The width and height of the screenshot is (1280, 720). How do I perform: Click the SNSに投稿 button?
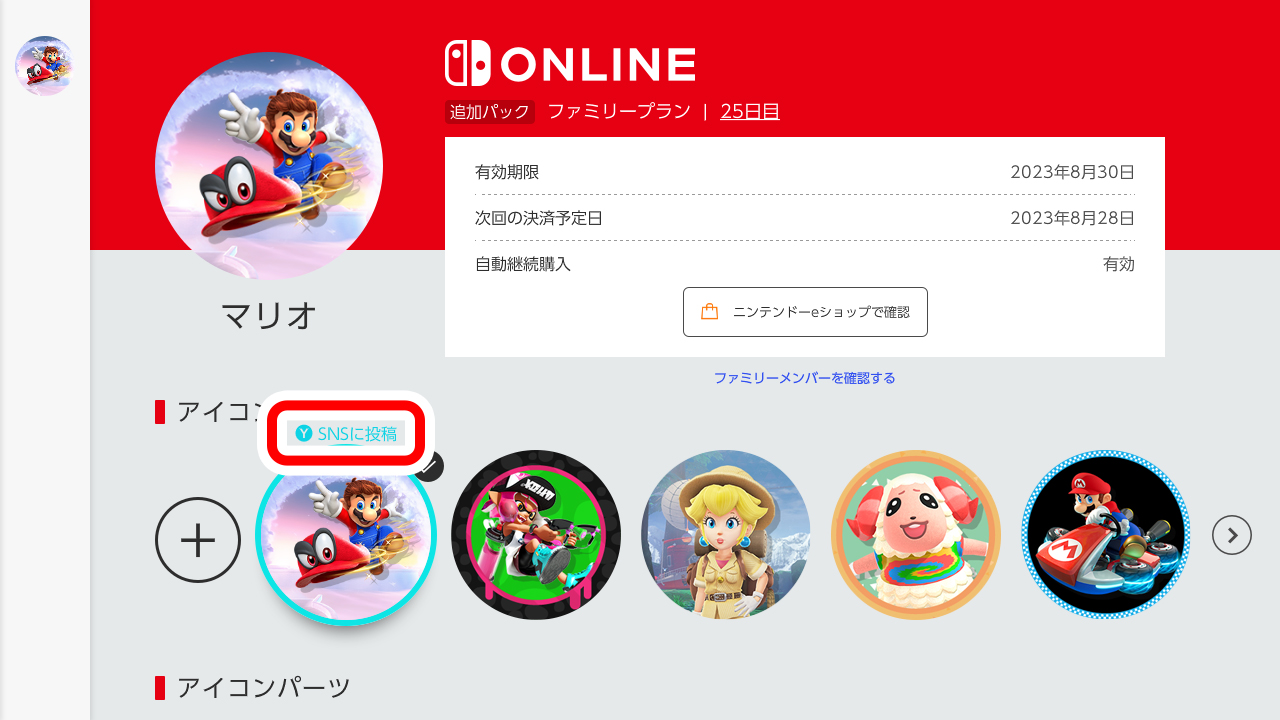click(346, 433)
